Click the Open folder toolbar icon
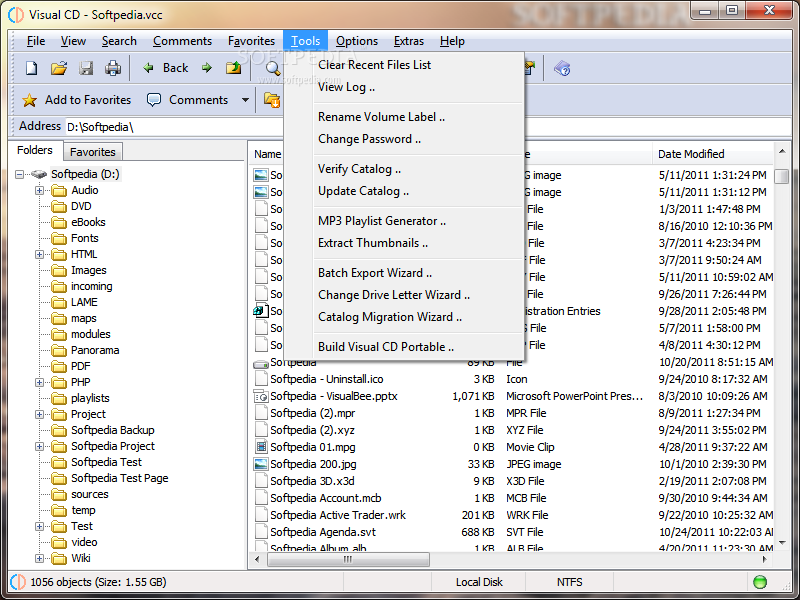This screenshot has height=600, width=800. pyautogui.click(x=59, y=68)
